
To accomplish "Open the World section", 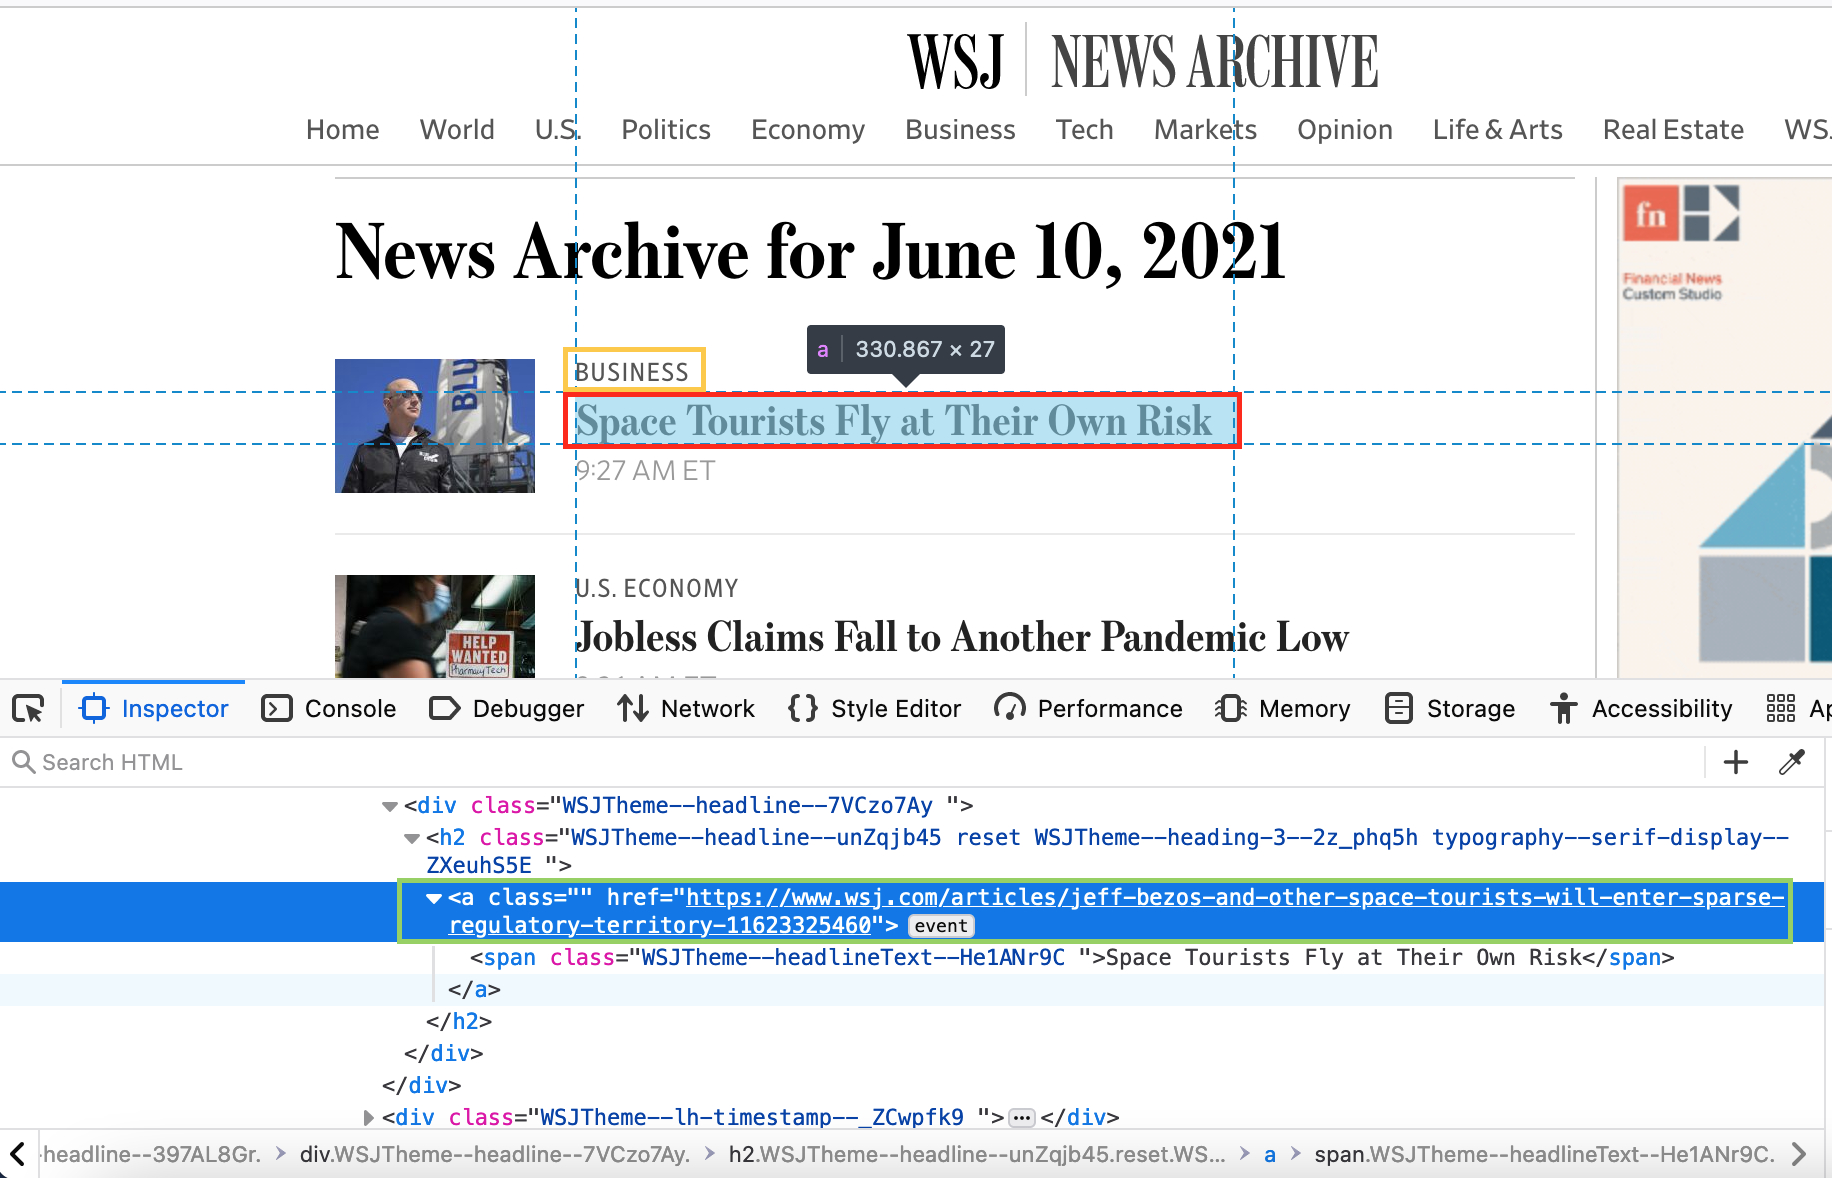I will [x=457, y=130].
